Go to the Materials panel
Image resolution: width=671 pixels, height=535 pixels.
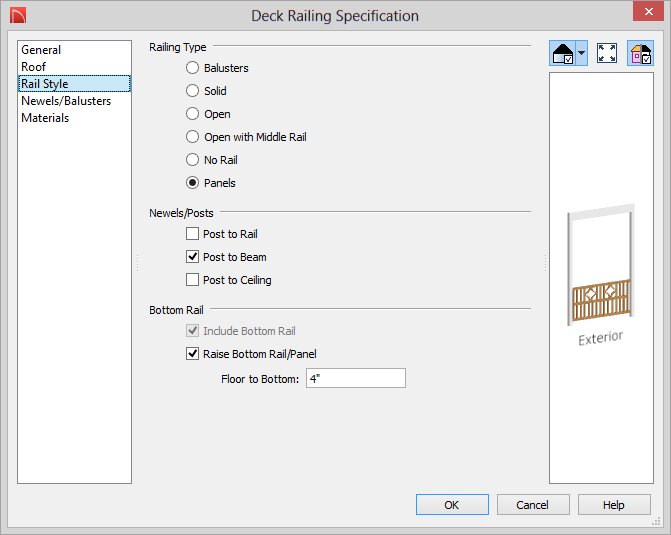pyautogui.click(x=45, y=118)
